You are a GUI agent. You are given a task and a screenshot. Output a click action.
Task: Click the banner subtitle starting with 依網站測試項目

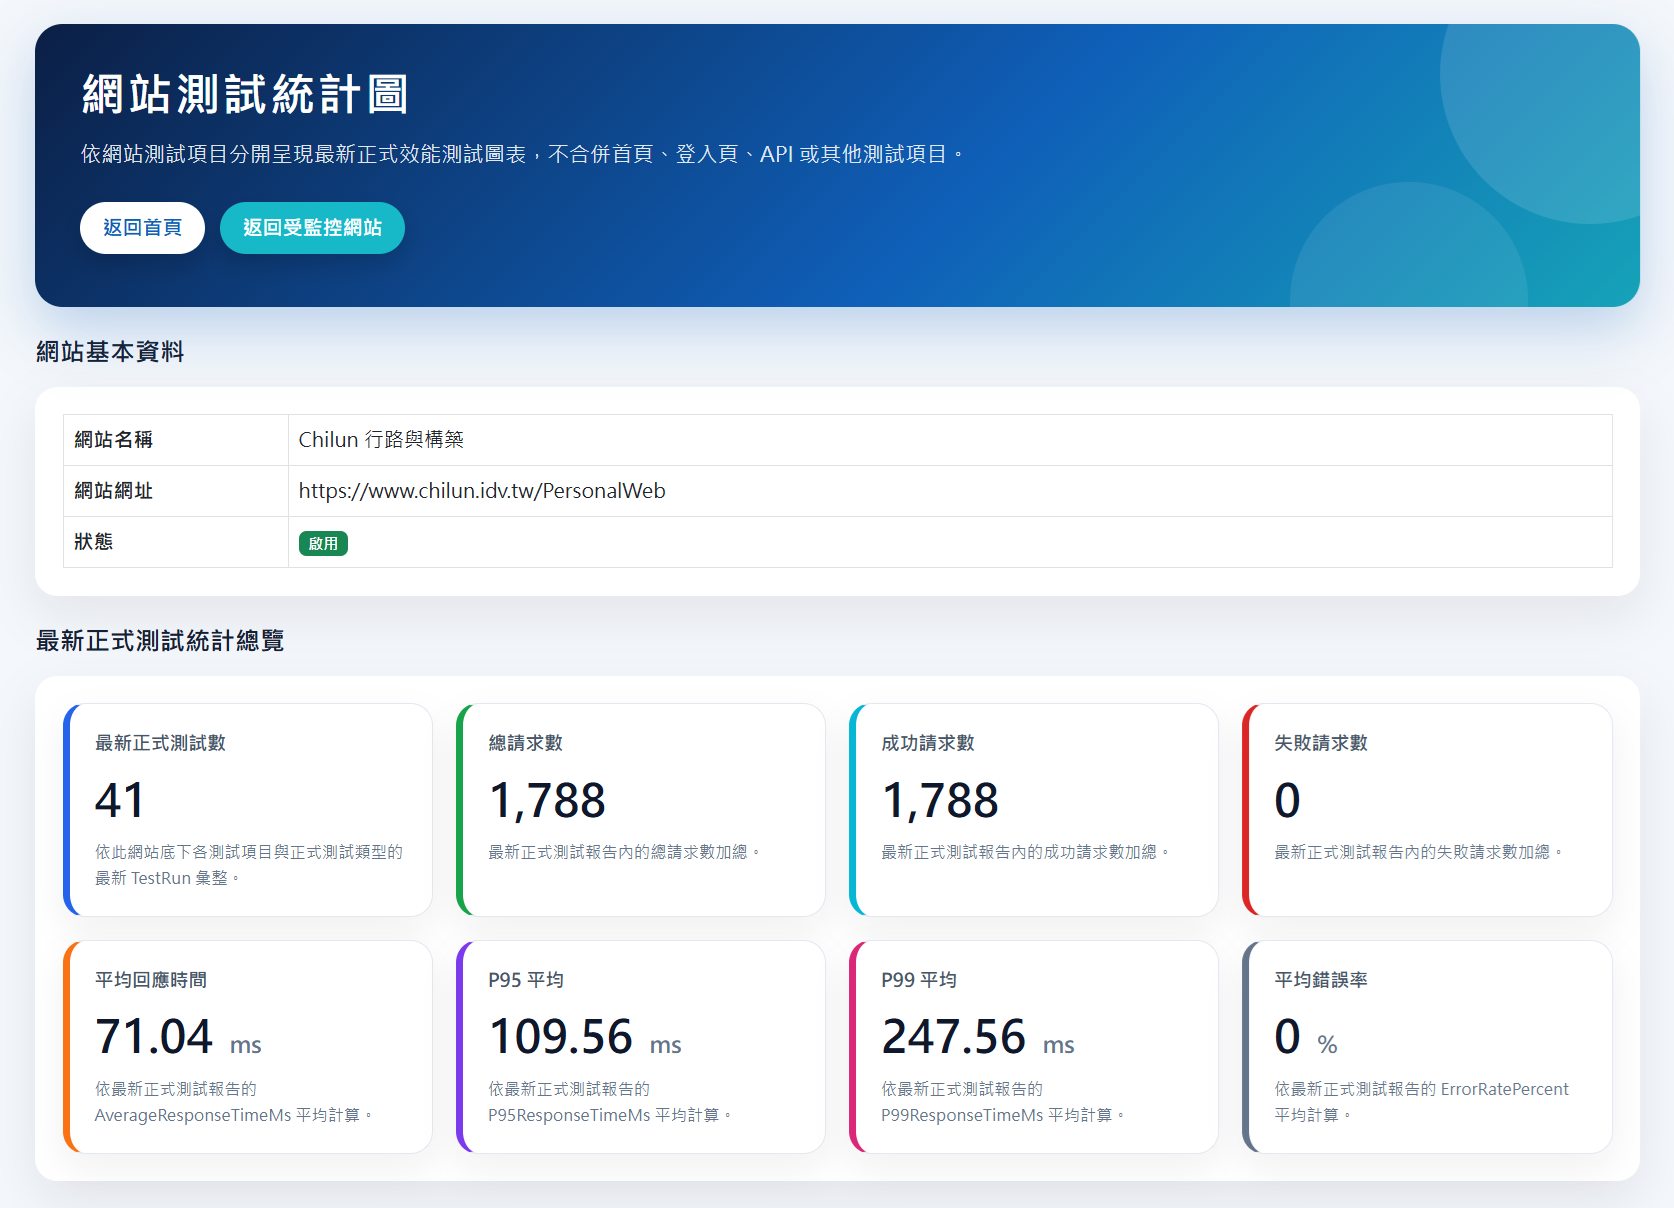pyautogui.click(x=523, y=154)
